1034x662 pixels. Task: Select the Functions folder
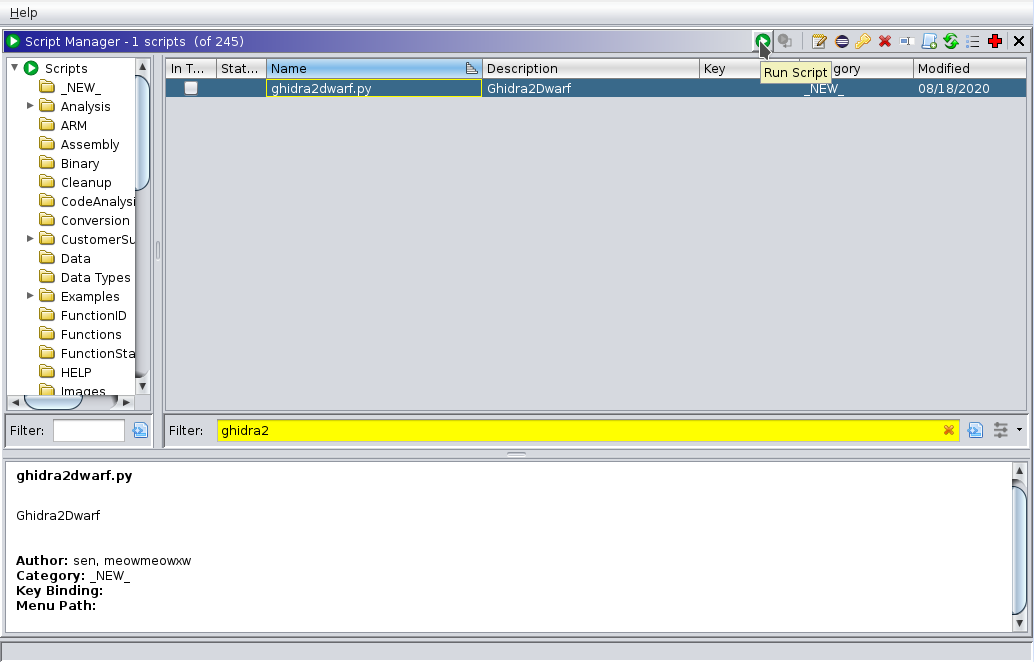pyautogui.click(x=91, y=335)
